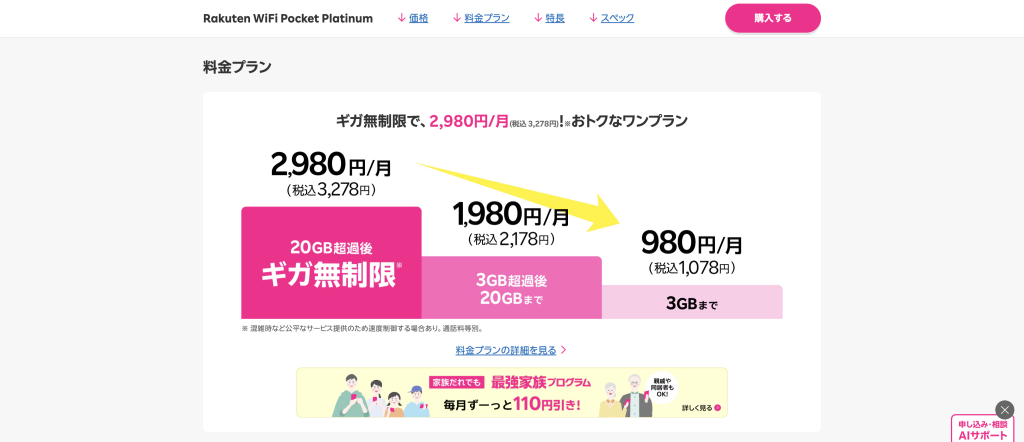Click the 購入する purchase button

pyautogui.click(x=772, y=18)
